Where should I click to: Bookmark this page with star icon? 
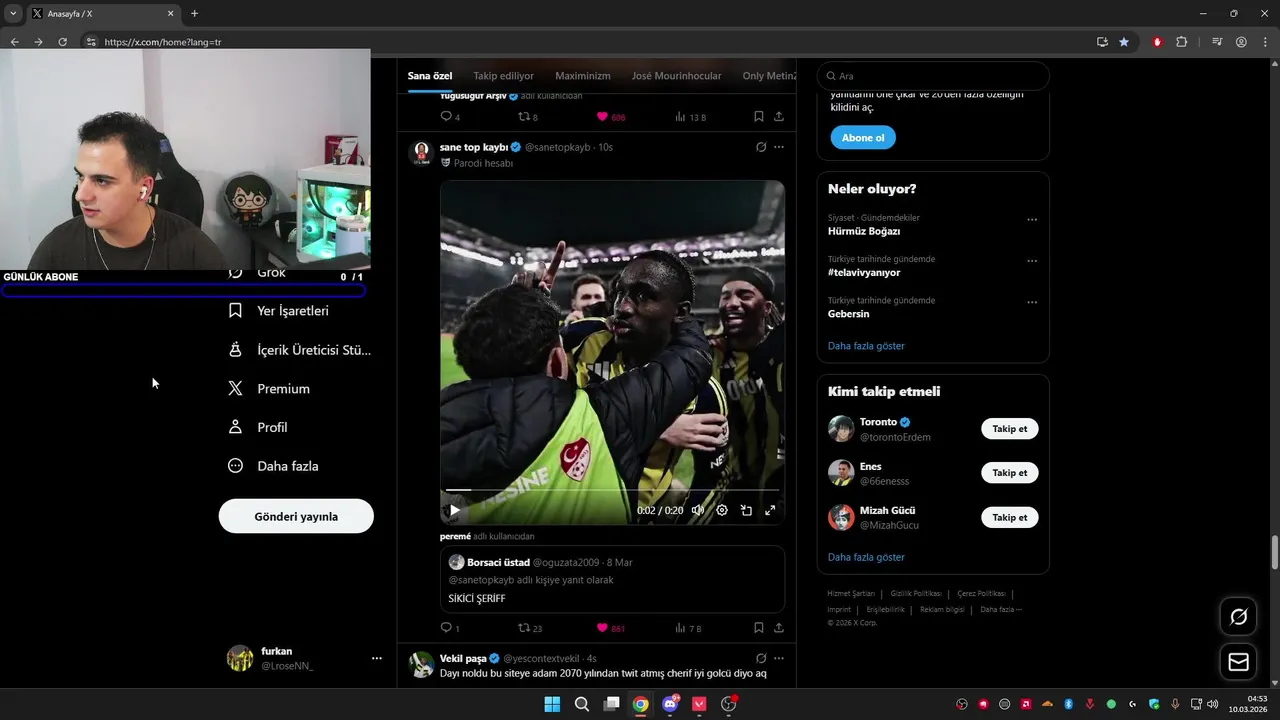click(1124, 42)
